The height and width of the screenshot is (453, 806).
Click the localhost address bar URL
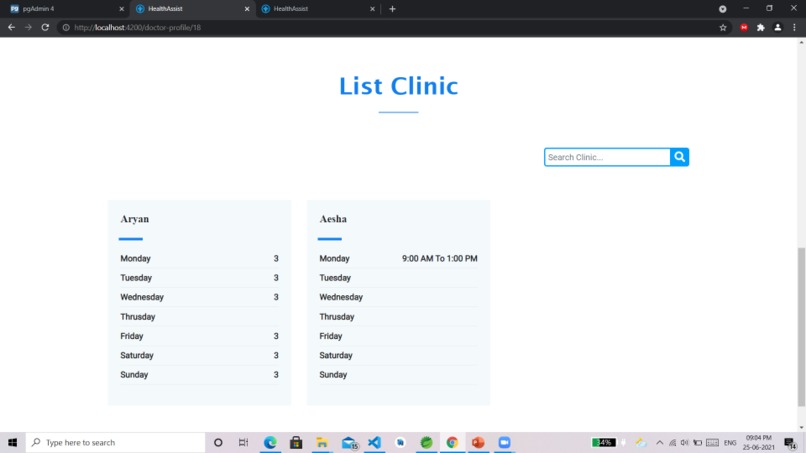pos(137,28)
